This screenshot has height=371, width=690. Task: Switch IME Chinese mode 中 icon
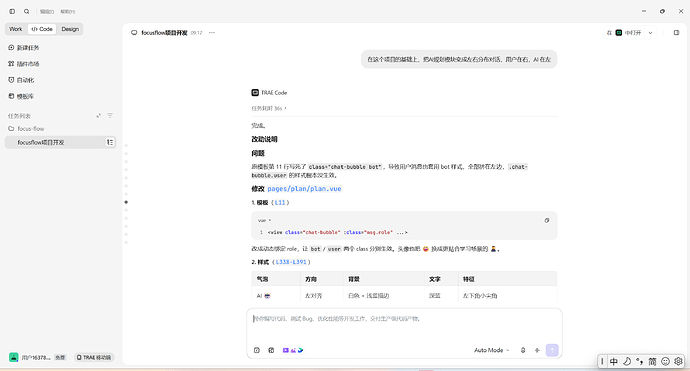[x=613, y=362]
